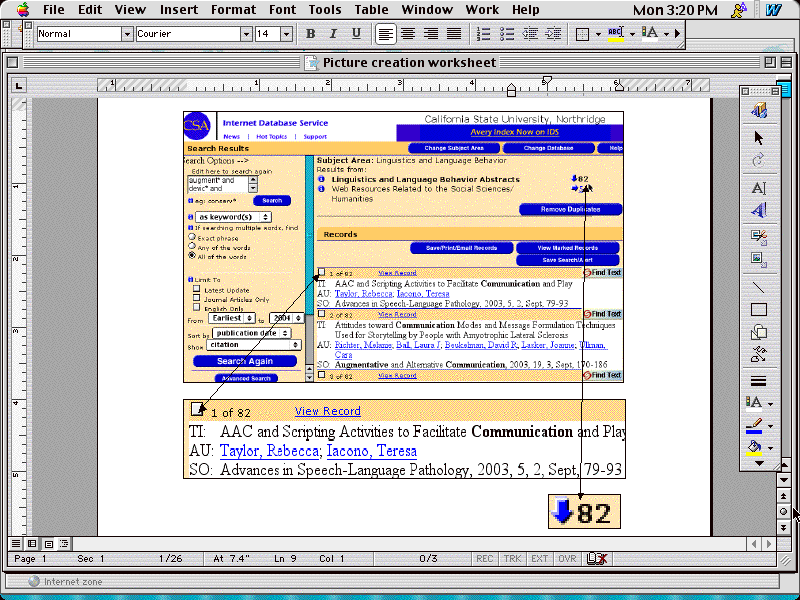This screenshot has width=800, height=600.
Task: Open the Work menu
Action: 482,10
